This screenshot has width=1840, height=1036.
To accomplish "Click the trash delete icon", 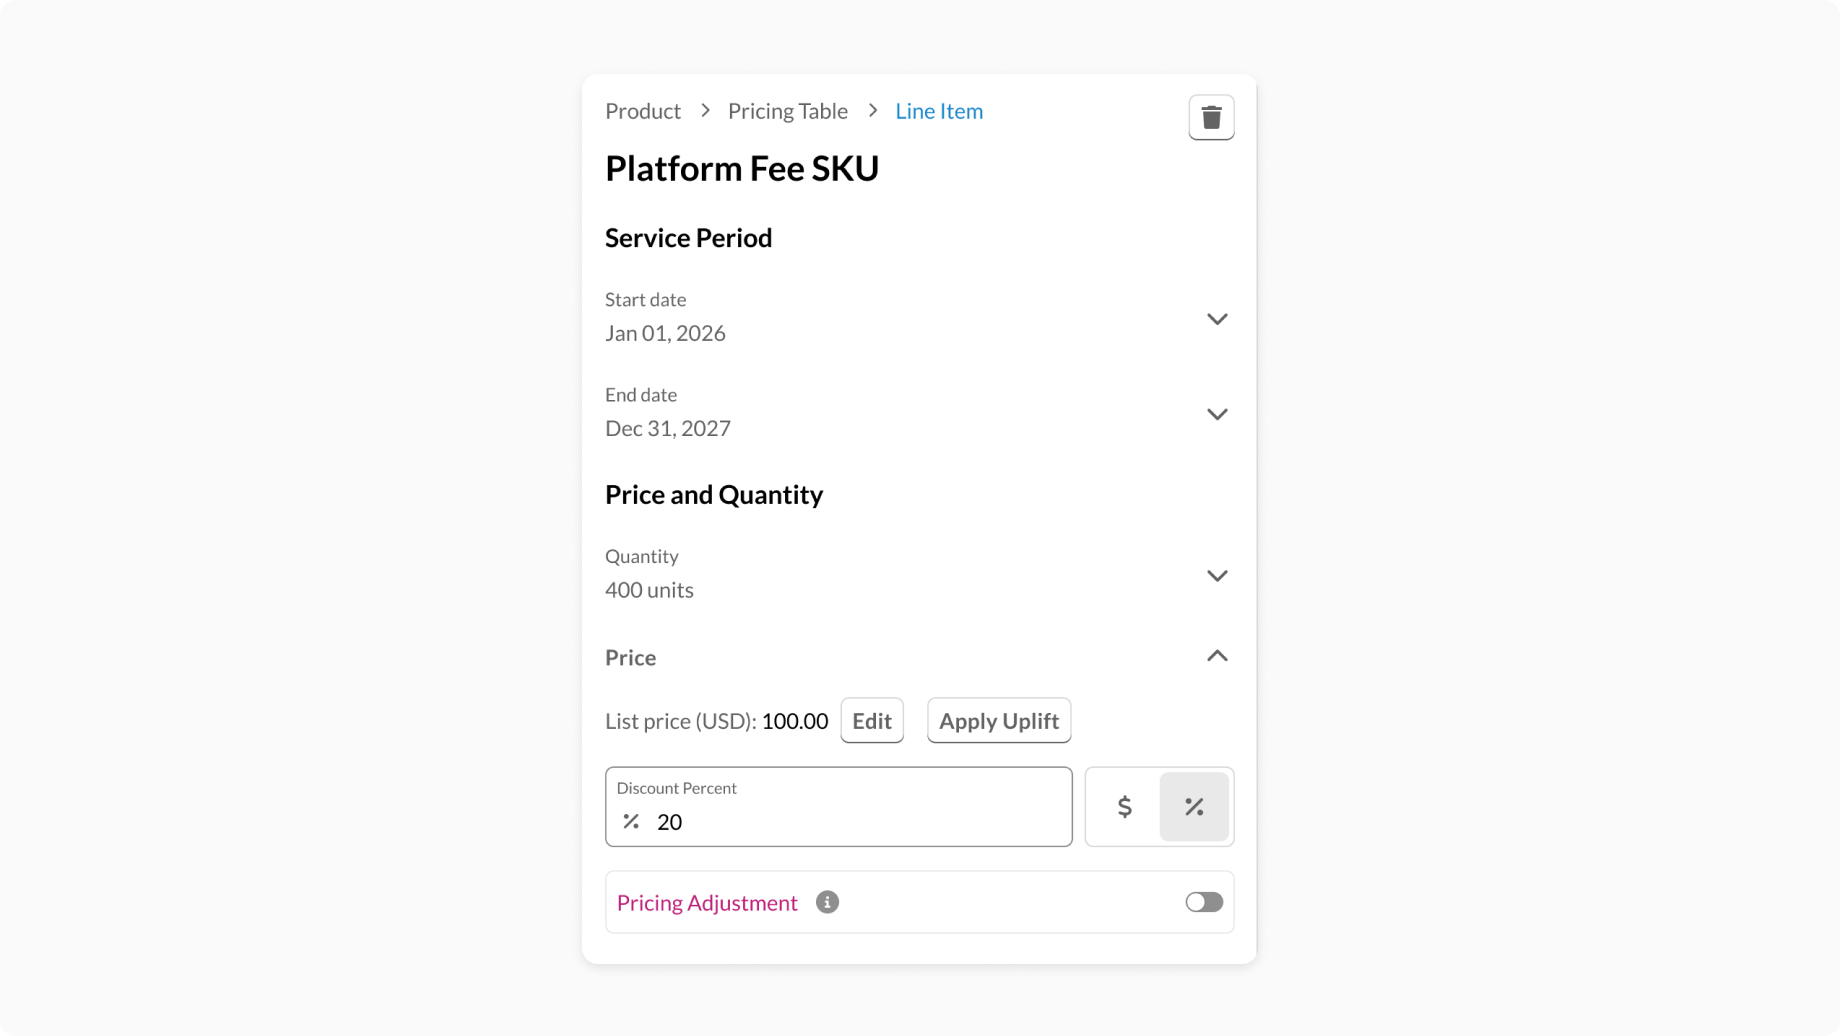I will pyautogui.click(x=1211, y=118).
